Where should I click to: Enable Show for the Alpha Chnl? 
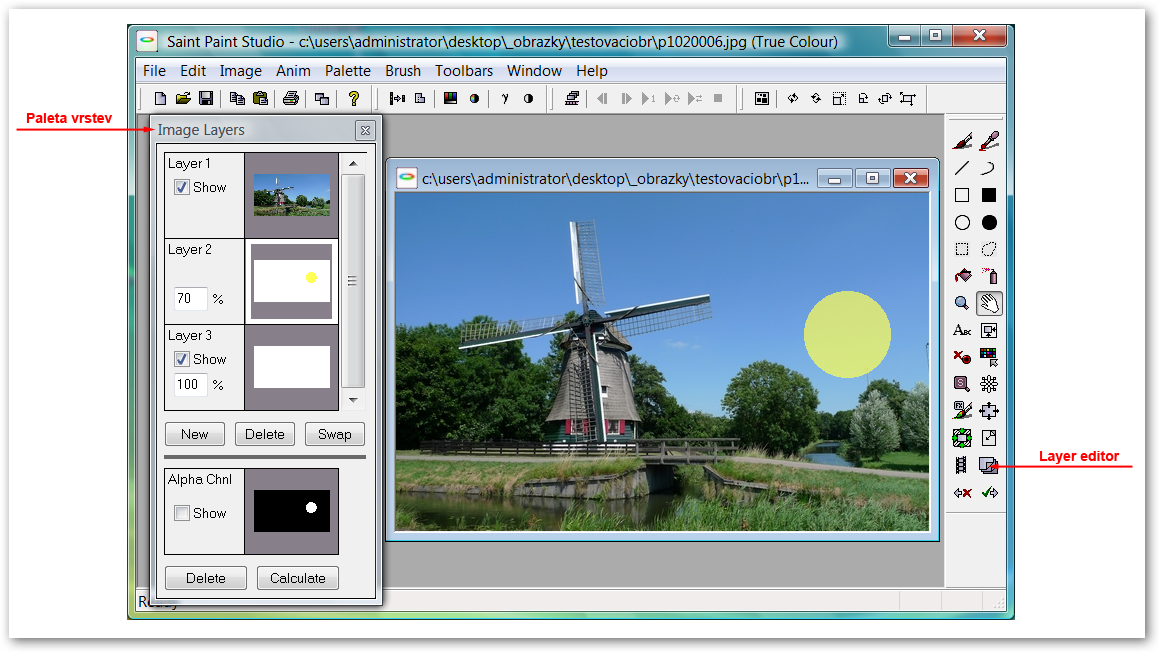182,513
